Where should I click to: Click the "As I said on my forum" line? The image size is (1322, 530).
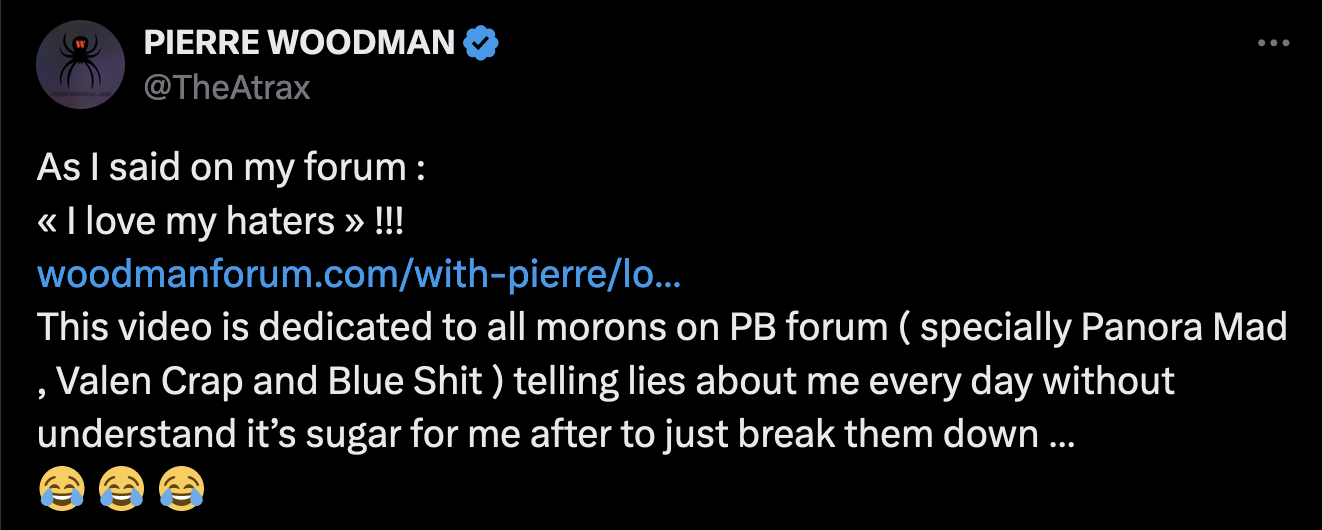click(x=232, y=167)
